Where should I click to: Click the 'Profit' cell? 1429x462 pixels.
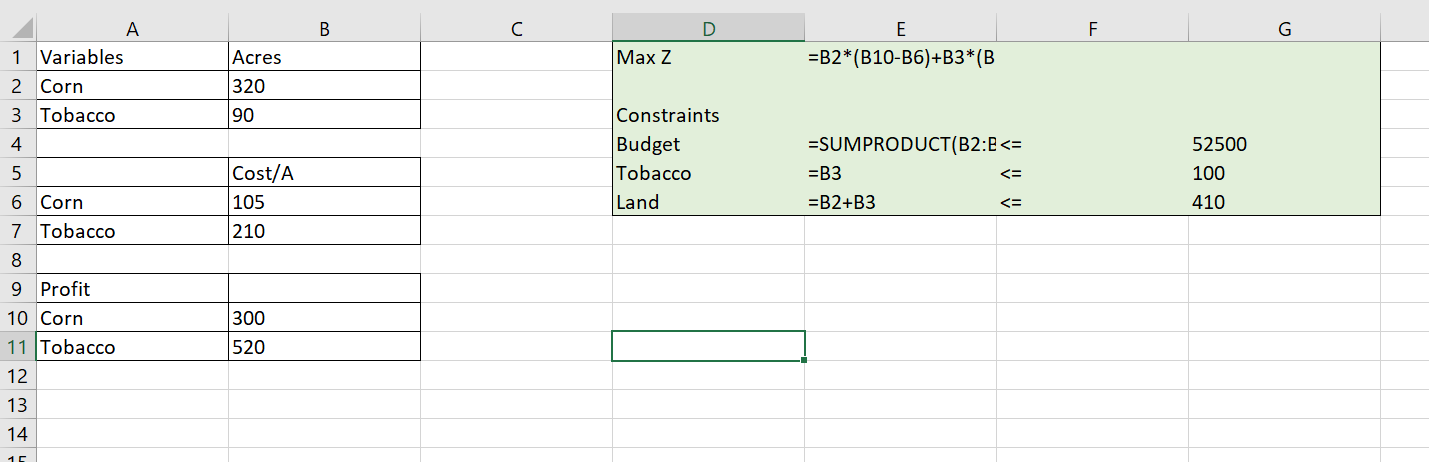(x=132, y=289)
